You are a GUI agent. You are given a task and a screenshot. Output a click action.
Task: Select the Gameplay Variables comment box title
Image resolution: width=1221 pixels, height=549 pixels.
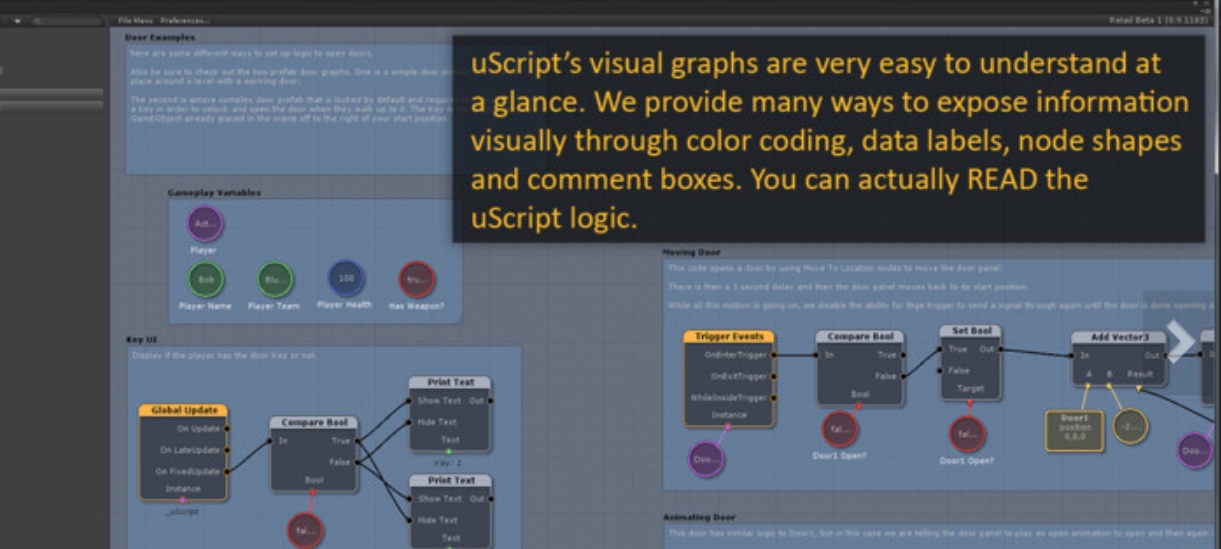coord(215,192)
